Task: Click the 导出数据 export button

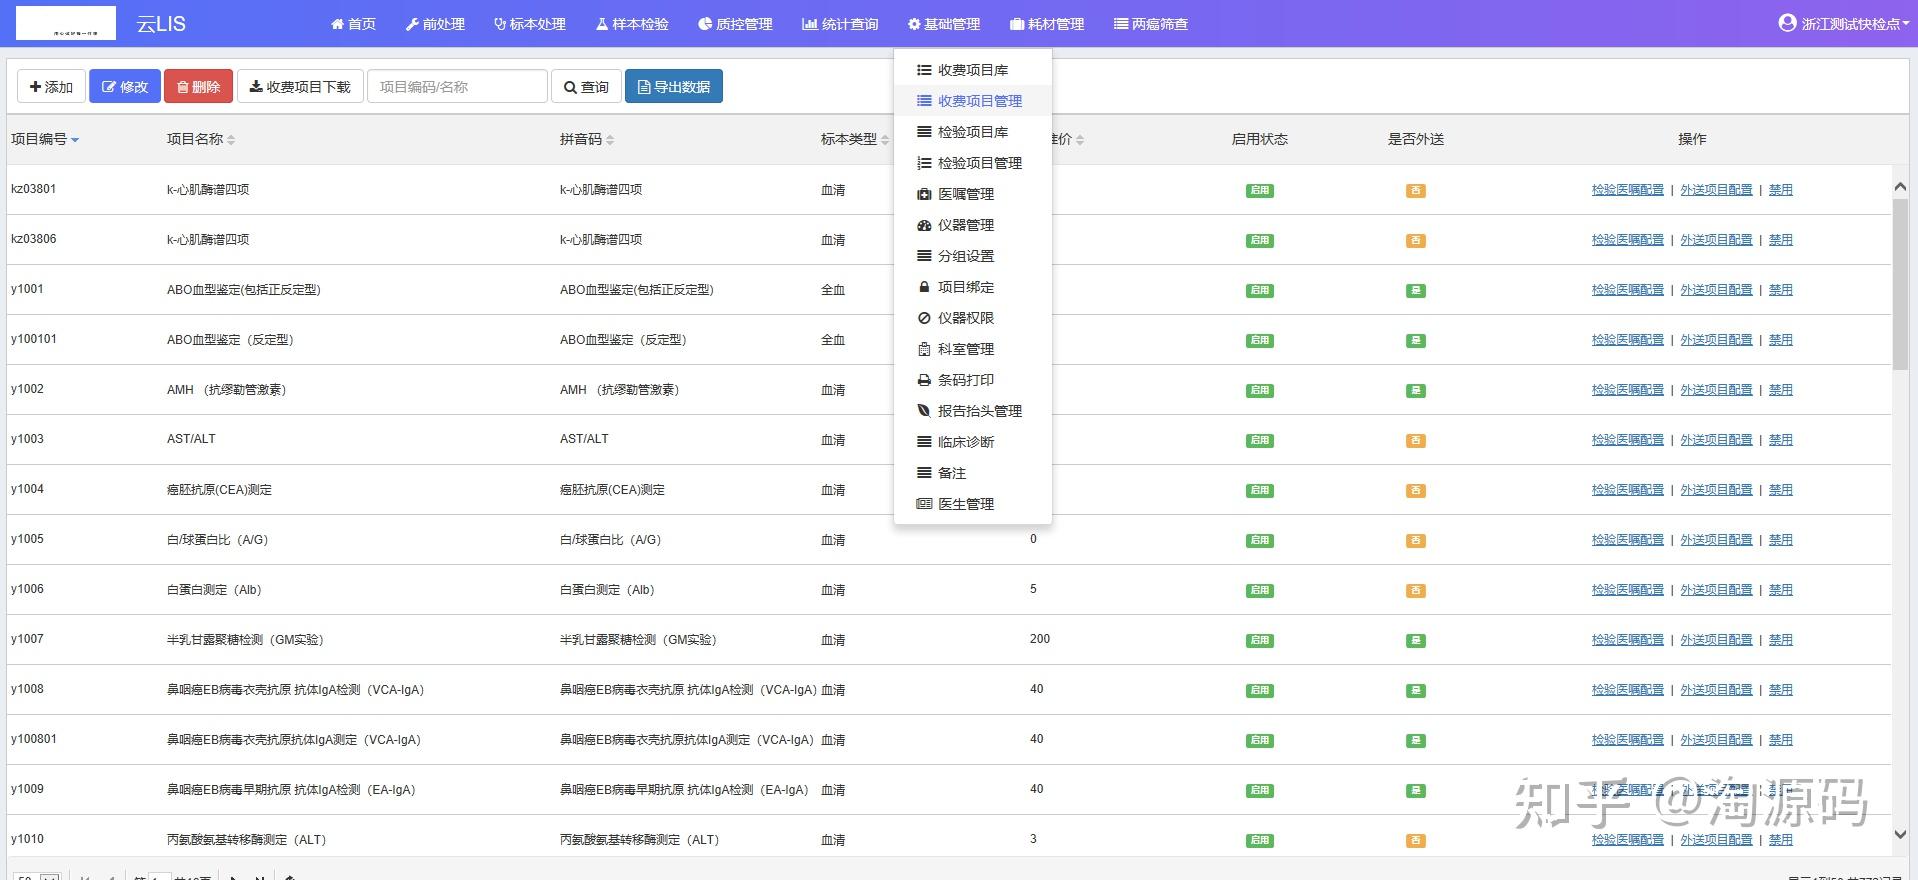Action: click(x=674, y=87)
